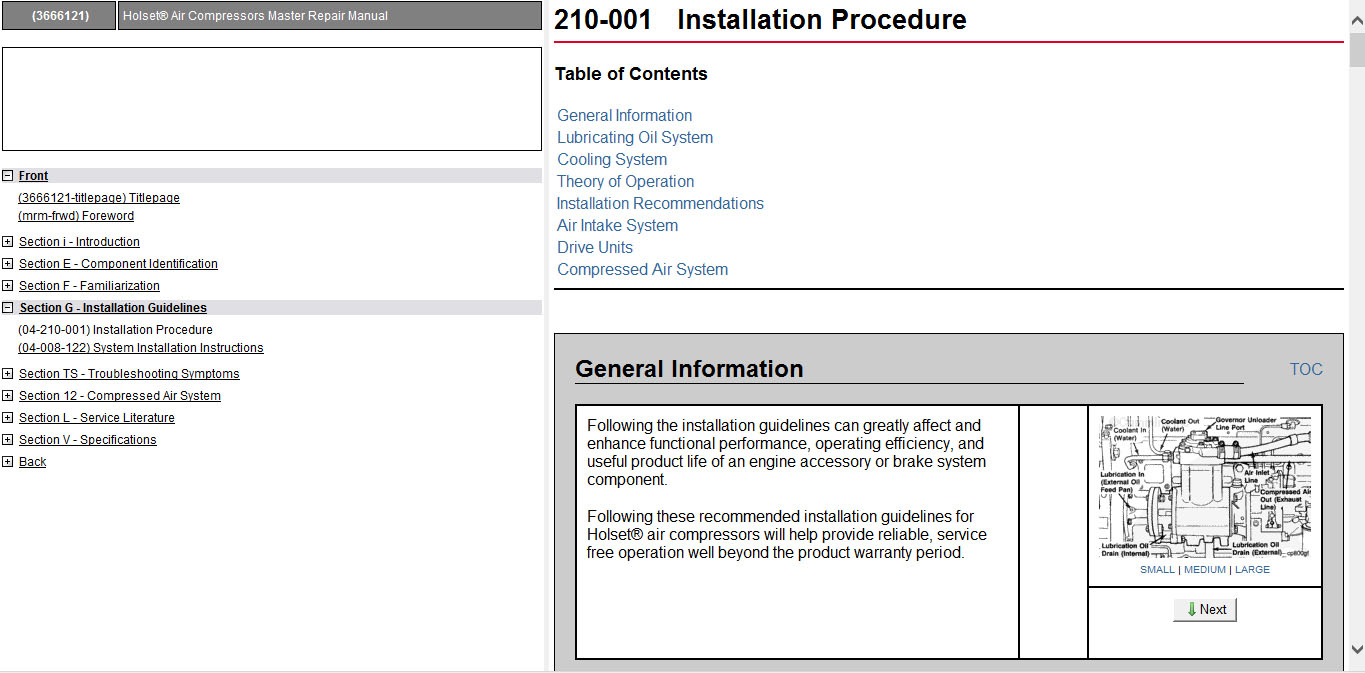The width and height of the screenshot is (1365, 673).
Task: Open the Lubricating Oil System link
Action: pyautogui.click(x=635, y=138)
